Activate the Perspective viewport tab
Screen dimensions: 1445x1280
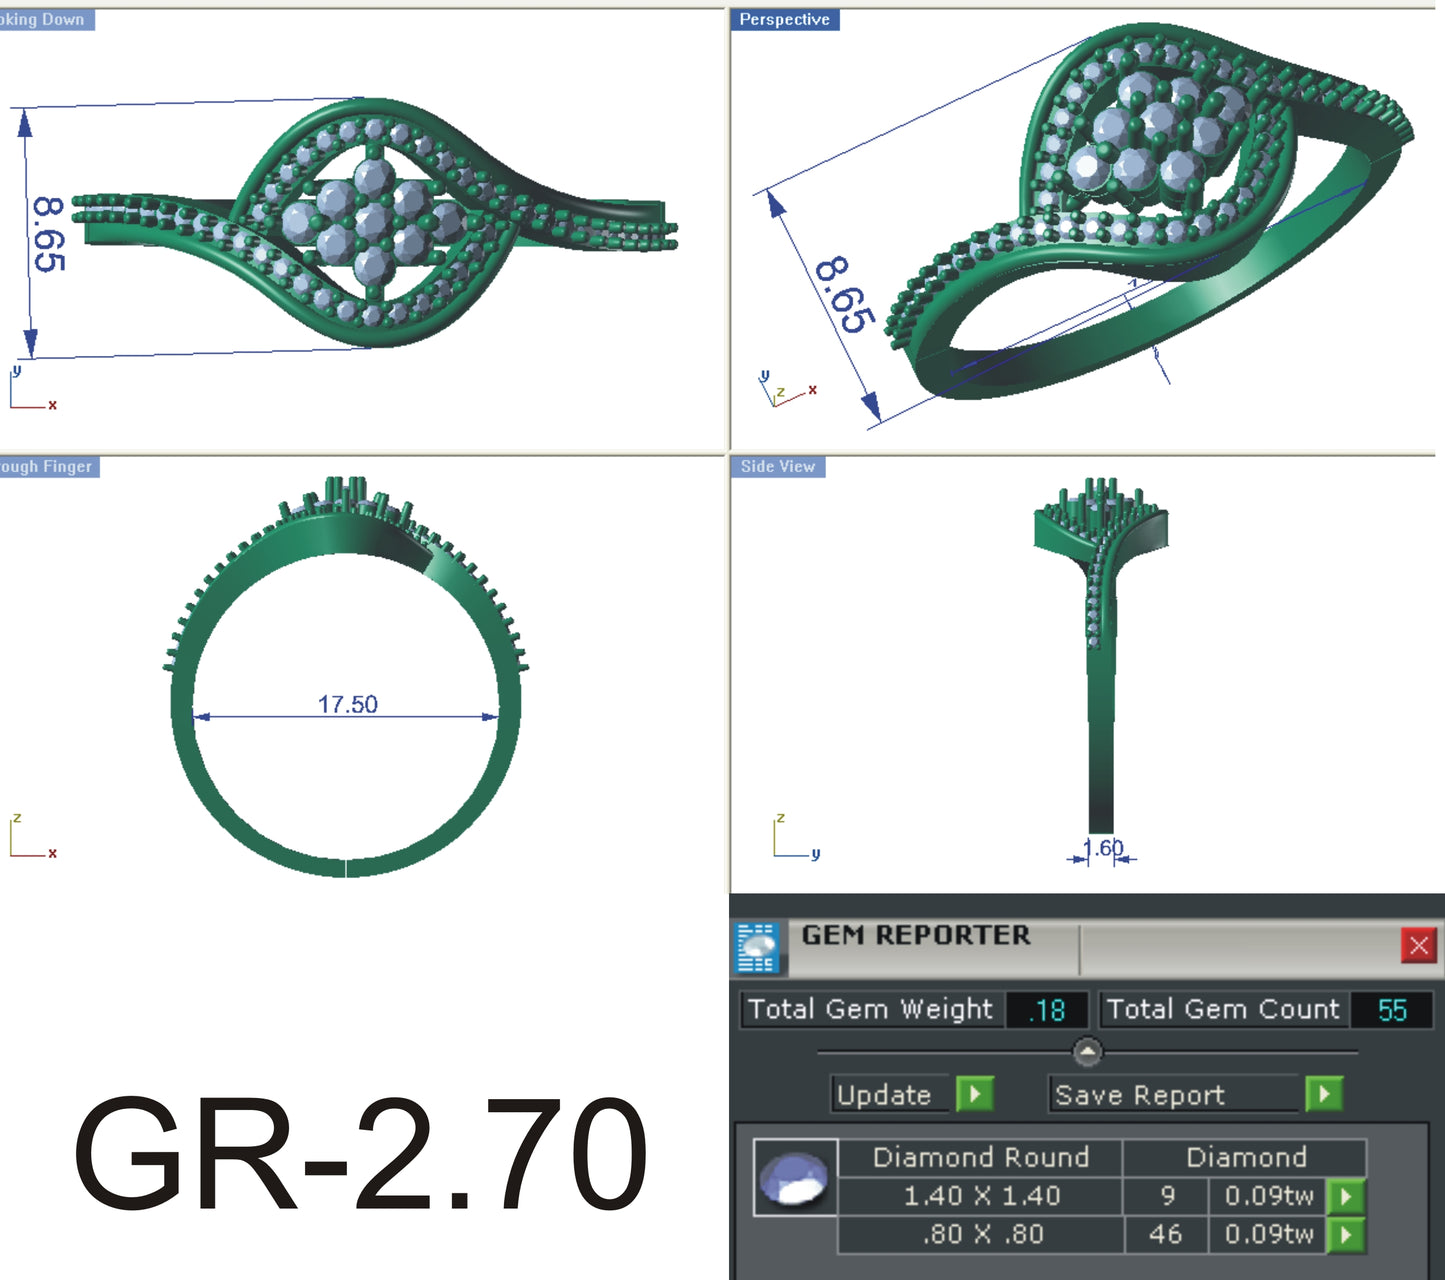(x=784, y=19)
